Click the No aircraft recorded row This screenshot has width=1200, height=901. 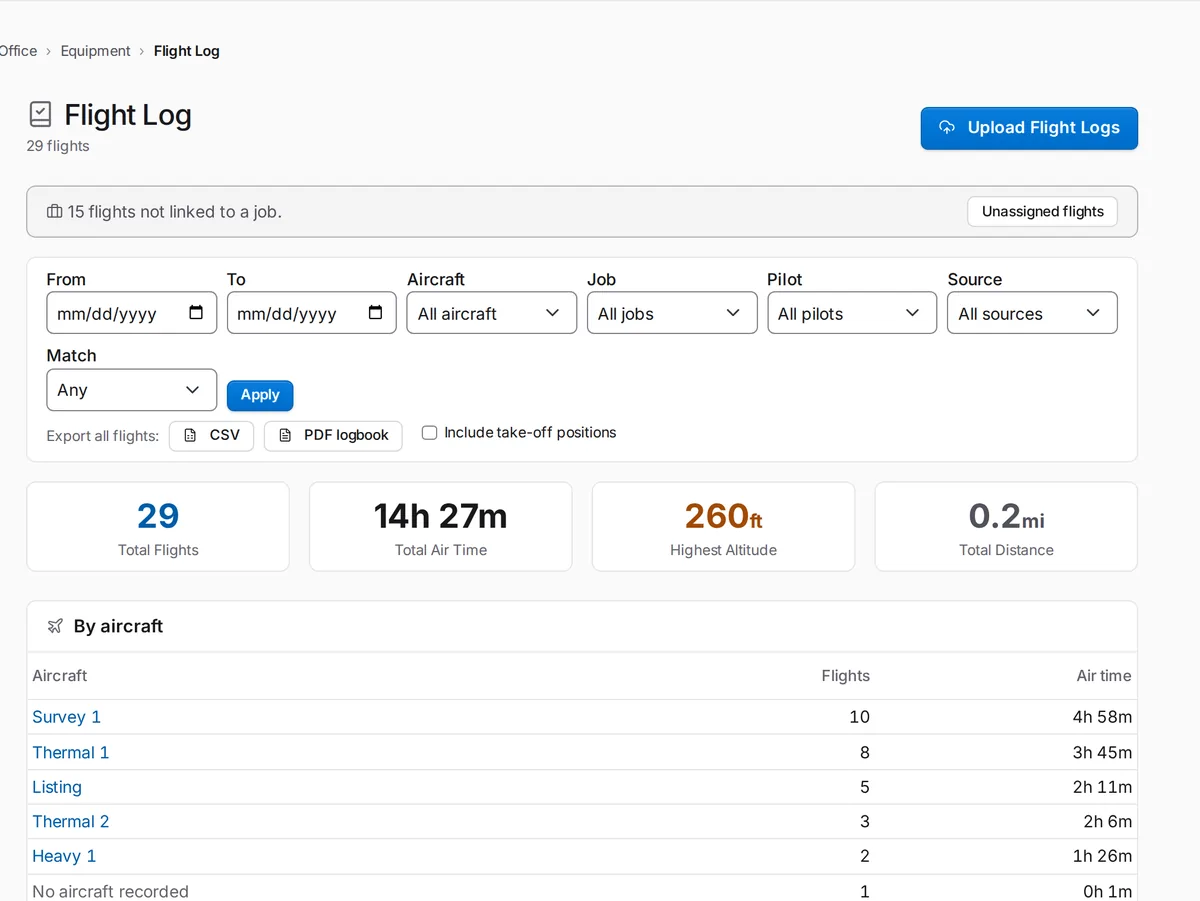[582, 888]
